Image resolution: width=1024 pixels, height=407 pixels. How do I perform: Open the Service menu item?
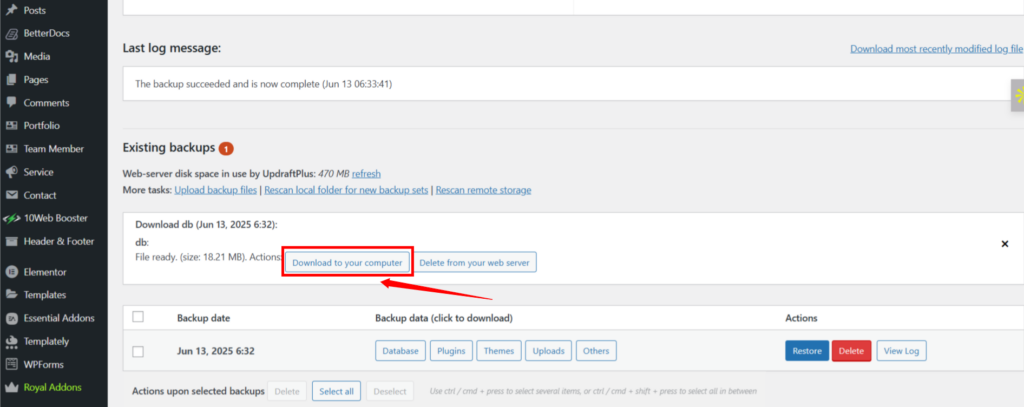39,172
